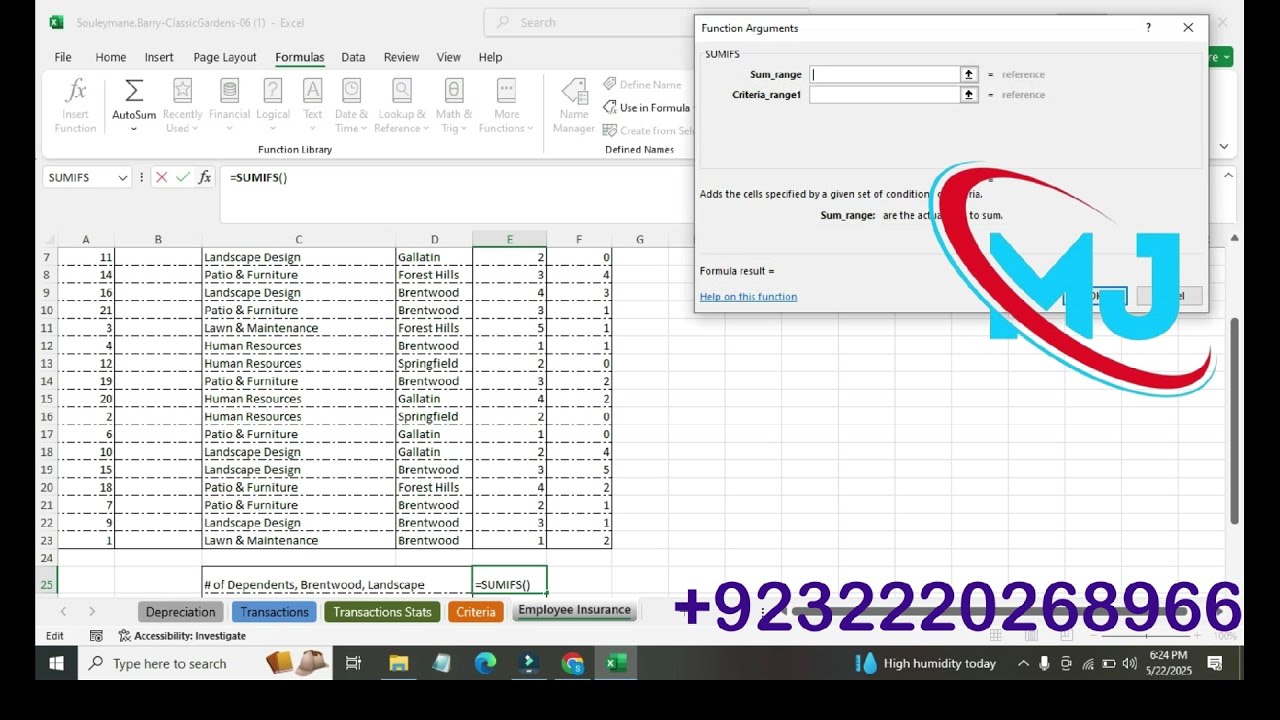Click inside the Criteria_range1 input field
The height and width of the screenshot is (720, 1280).
tap(885, 95)
